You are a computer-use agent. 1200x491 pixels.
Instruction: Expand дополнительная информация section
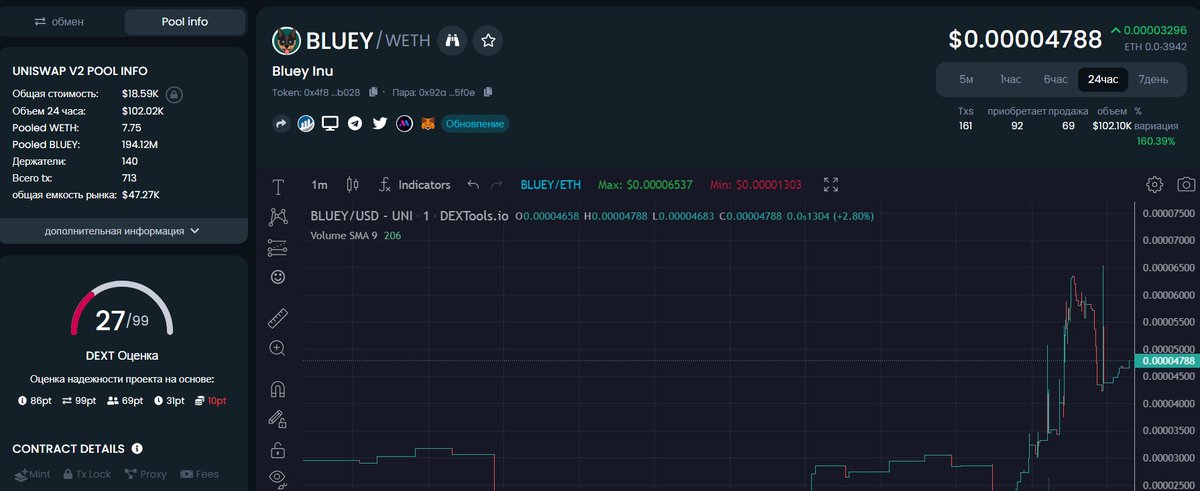(x=123, y=230)
